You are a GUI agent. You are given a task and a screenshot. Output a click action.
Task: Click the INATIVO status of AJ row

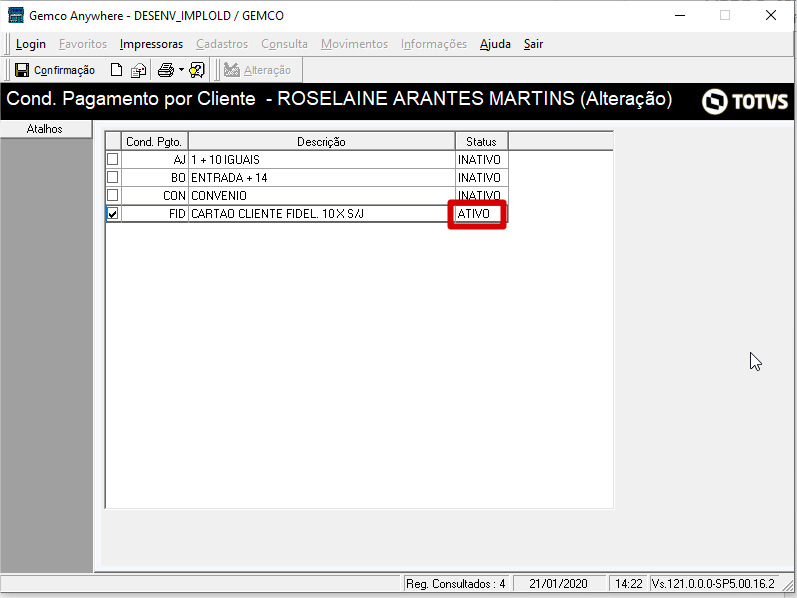click(481, 160)
